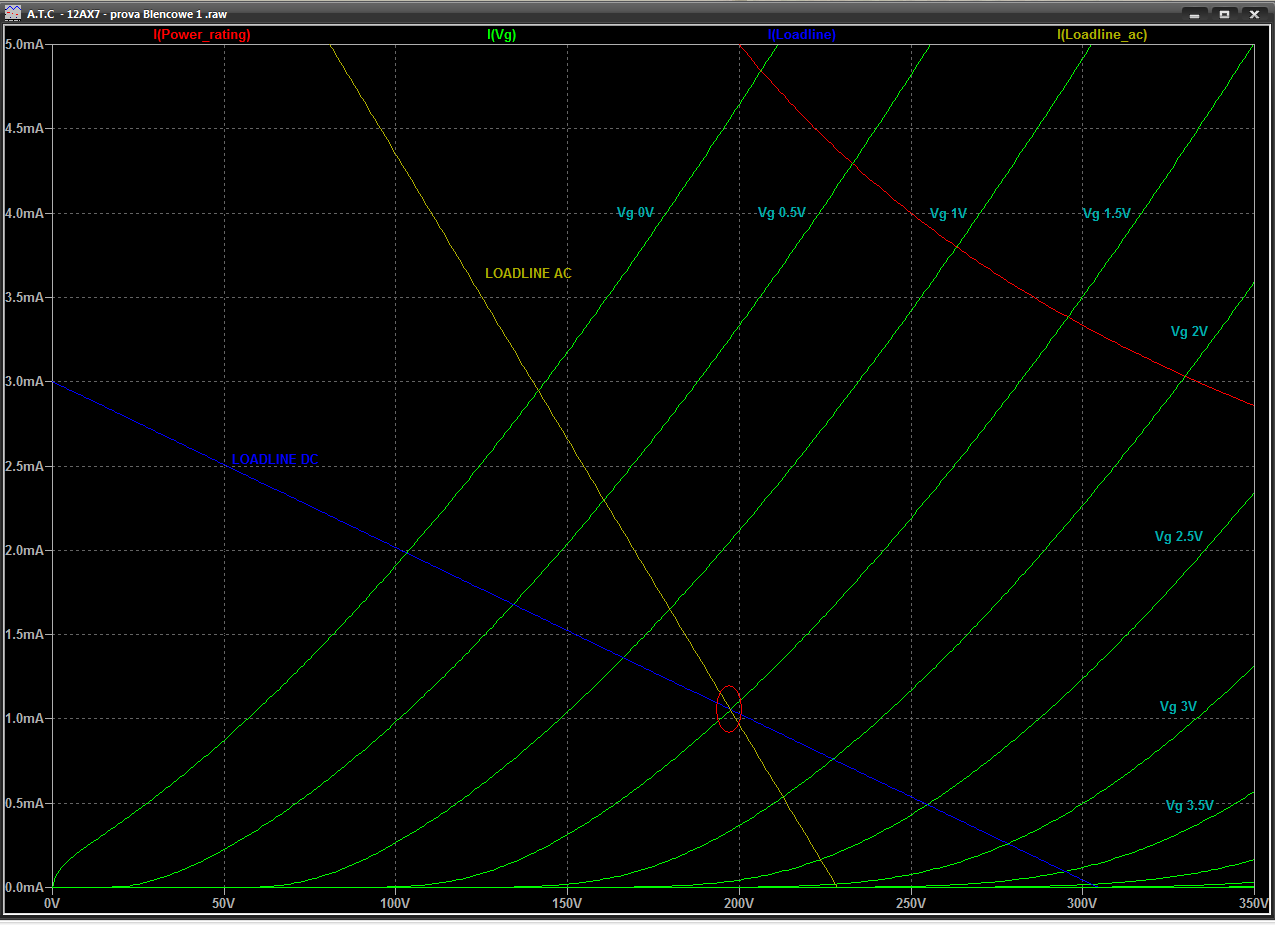Select the blue I(Loadline) trace label
Viewport: 1275px width, 925px height.
click(801, 35)
